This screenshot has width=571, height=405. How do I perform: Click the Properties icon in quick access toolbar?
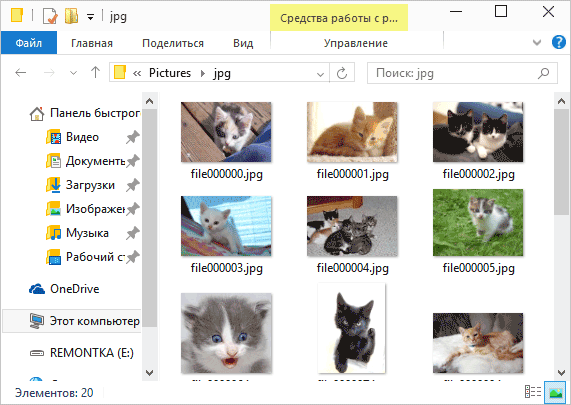coord(50,16)
